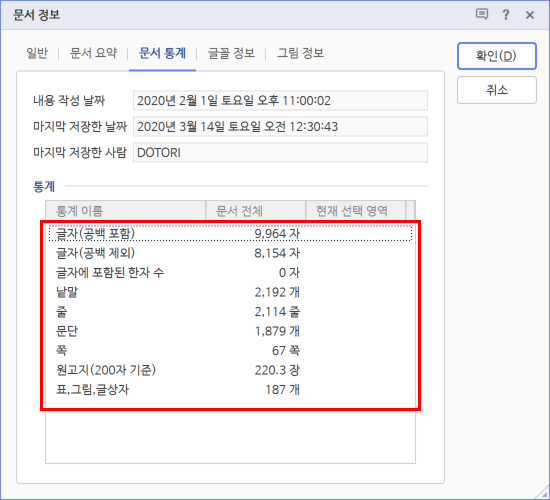Open help with the question mark icon
The width and height of the screenshot is (550, 500).
505,15
